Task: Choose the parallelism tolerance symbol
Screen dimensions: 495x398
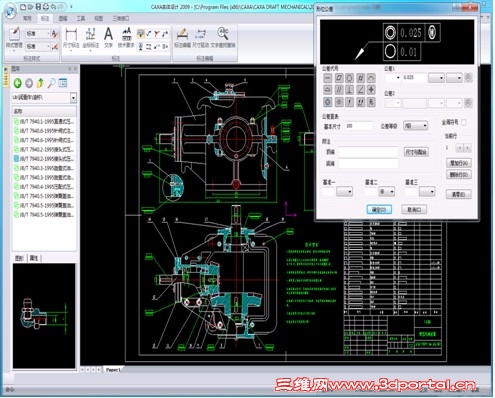Action: pos(339,90)
